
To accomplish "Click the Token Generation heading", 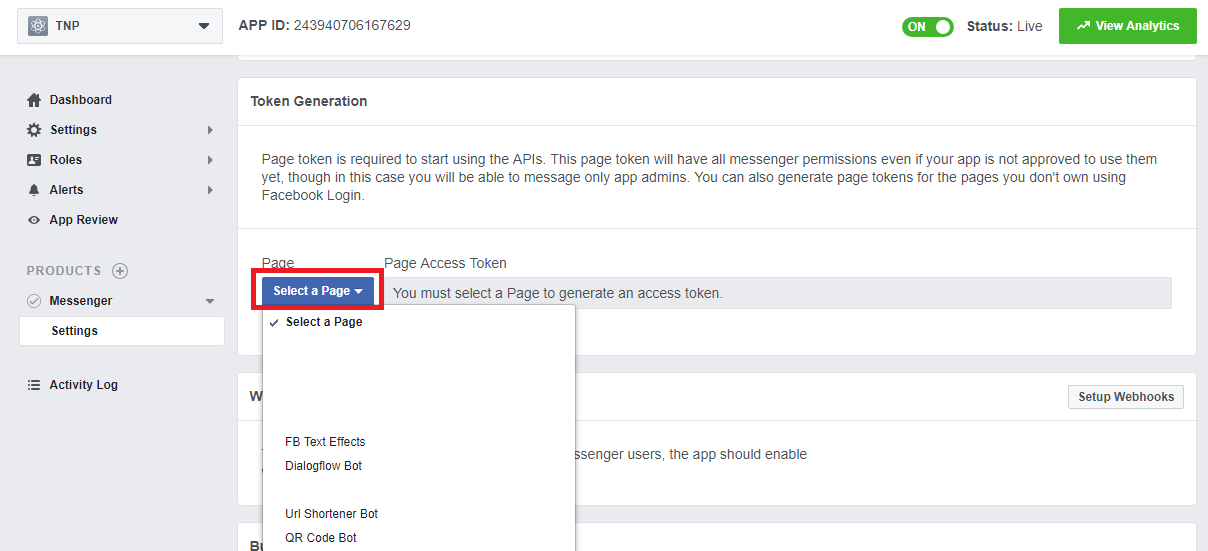I will [309, 101].
